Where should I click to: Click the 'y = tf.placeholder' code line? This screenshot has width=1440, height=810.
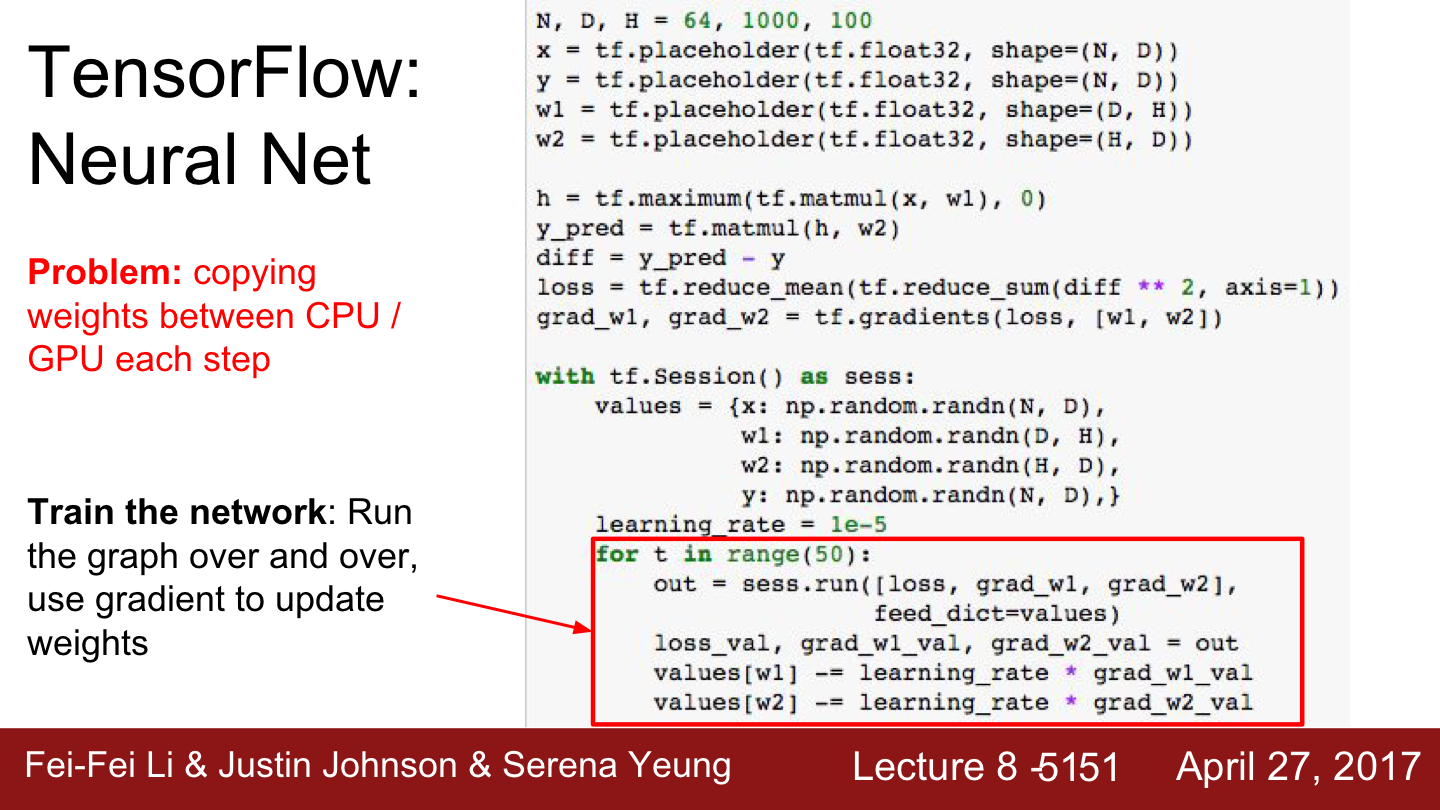[x=857, y=80]
